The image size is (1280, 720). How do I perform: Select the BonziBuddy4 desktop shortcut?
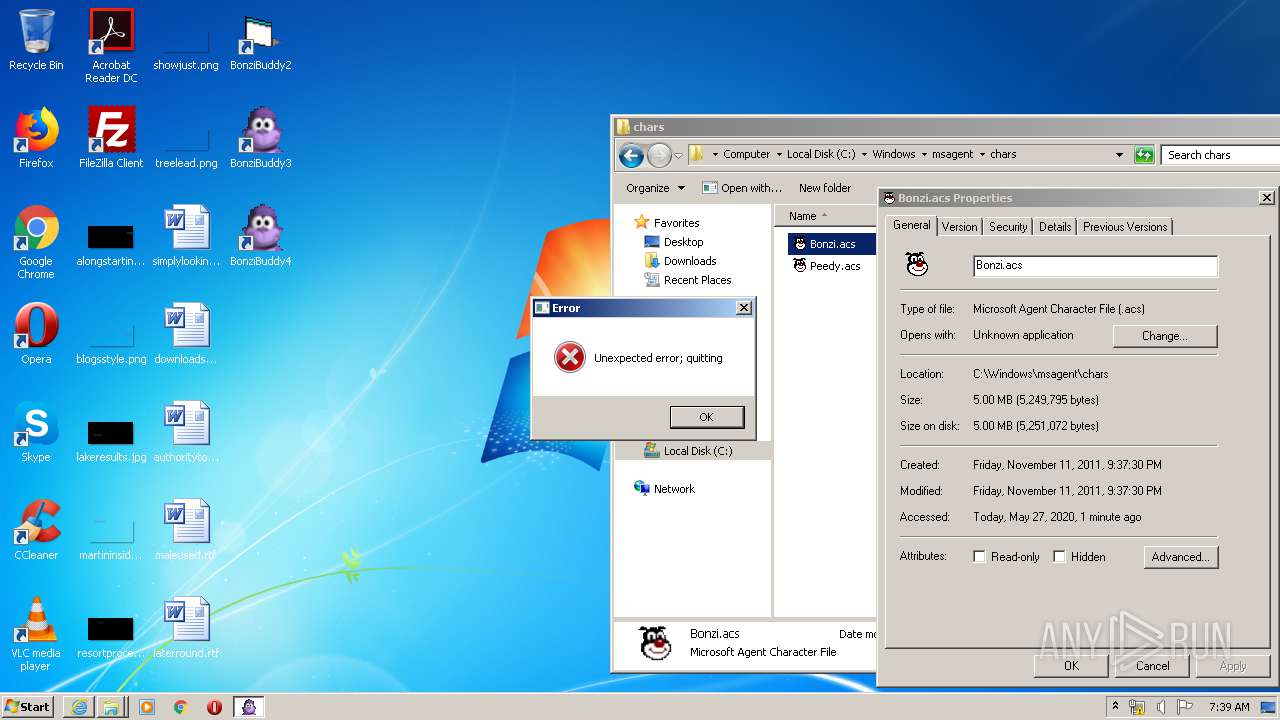pos(260,236)
